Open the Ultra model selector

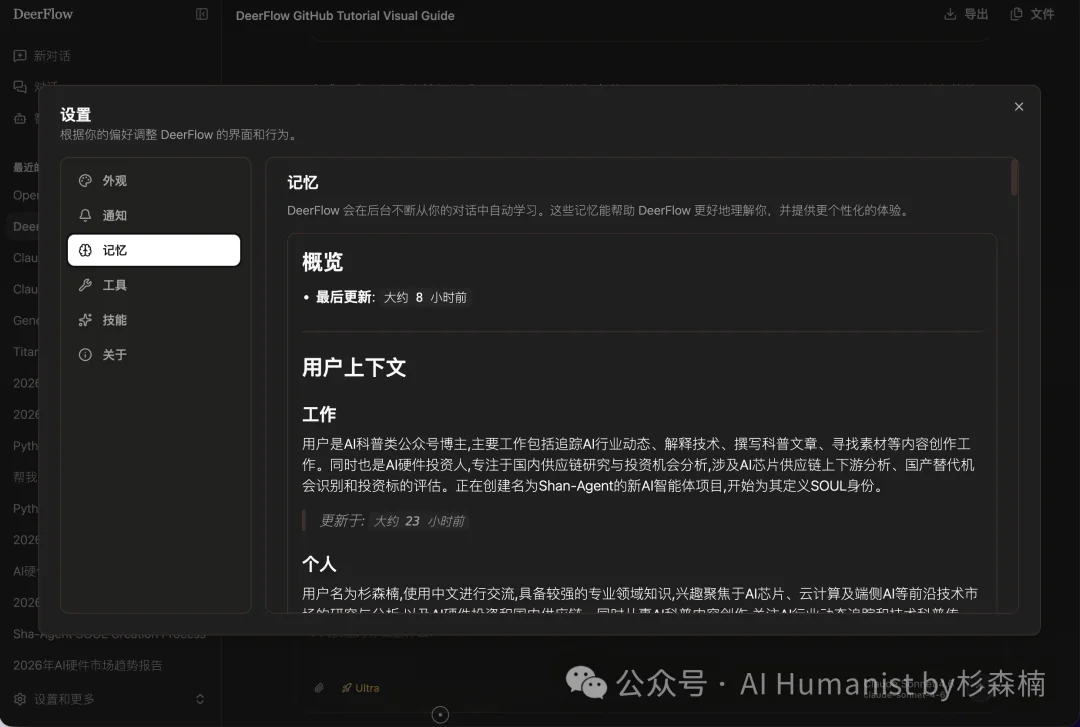[362, 687]
